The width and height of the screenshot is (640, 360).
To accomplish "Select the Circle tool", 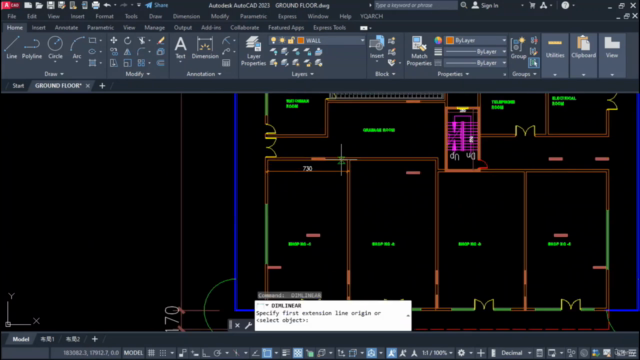I will [55, 47].
